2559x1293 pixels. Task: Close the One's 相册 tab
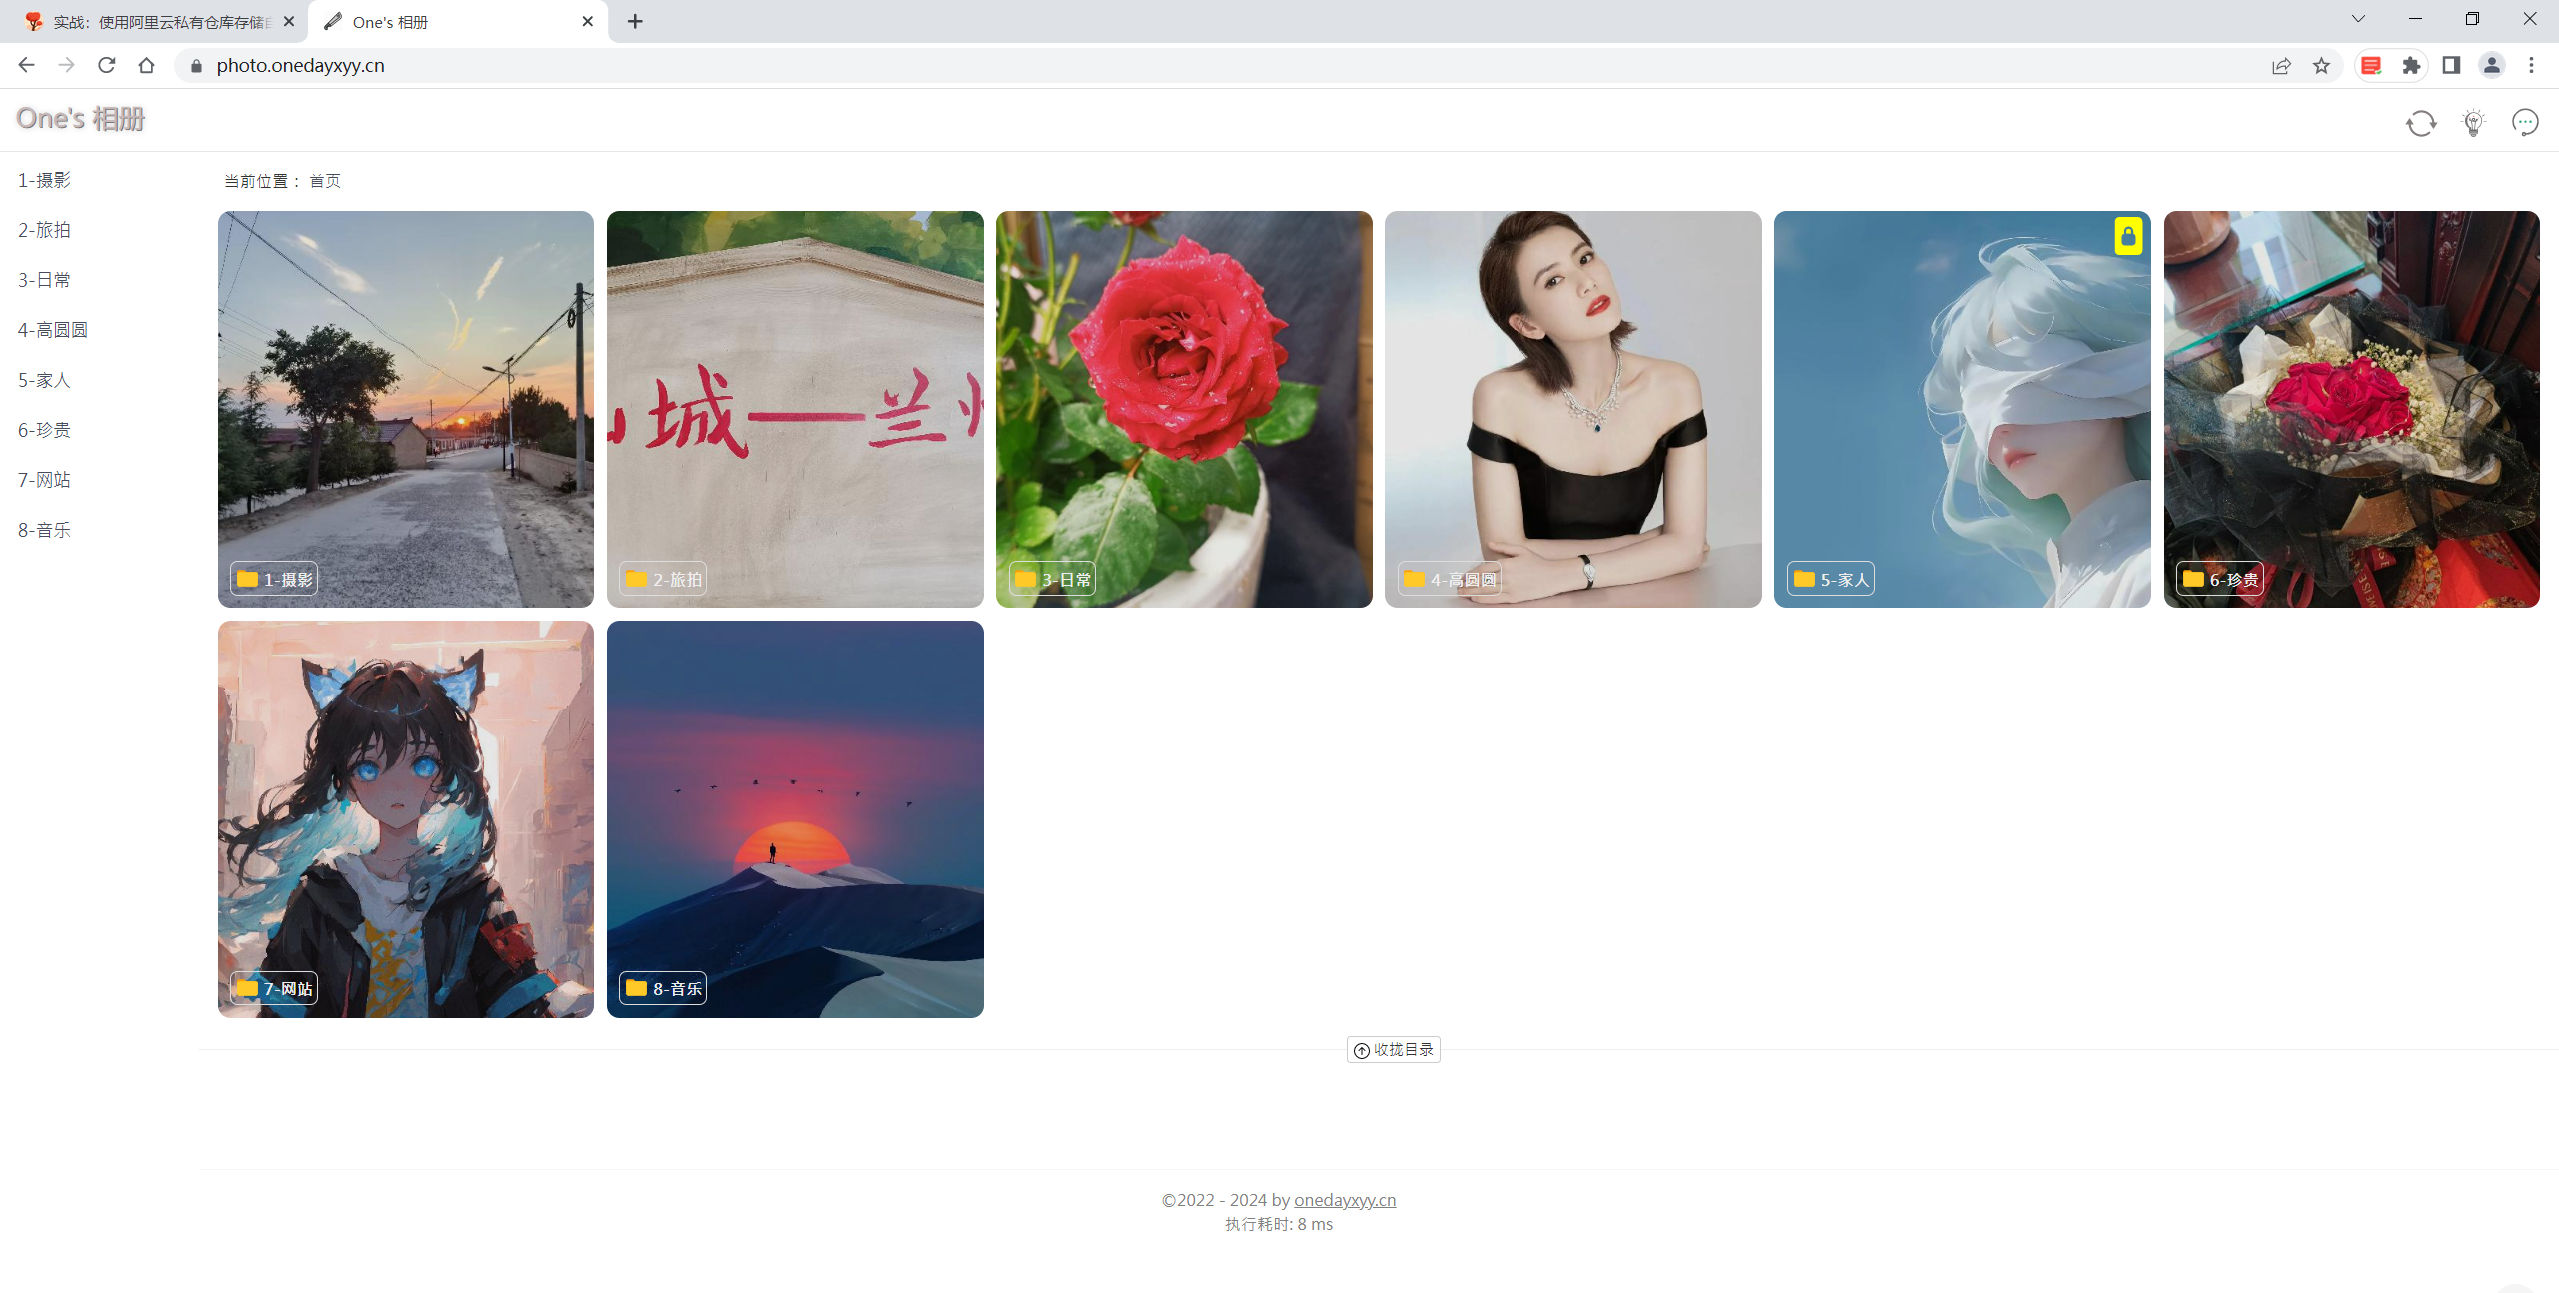[x=588, y=21]
